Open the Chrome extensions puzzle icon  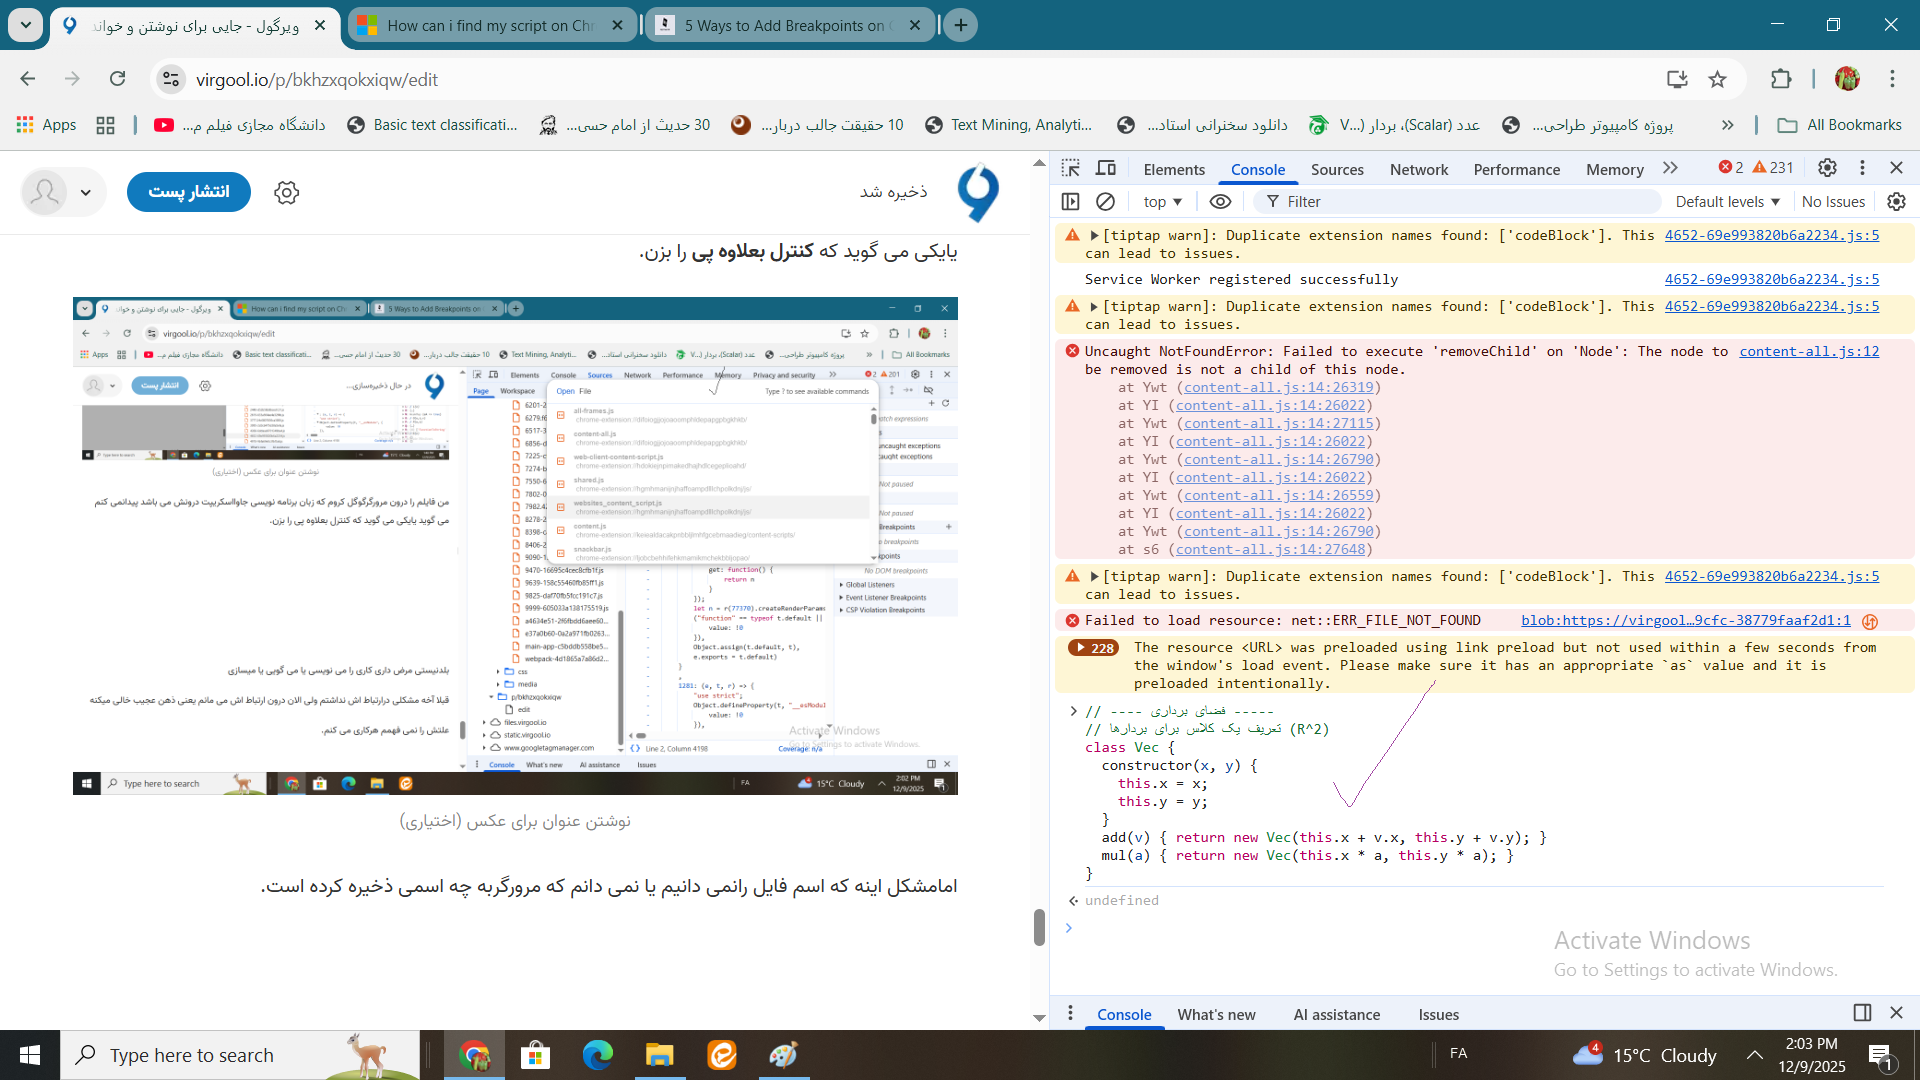point(1781,79)
